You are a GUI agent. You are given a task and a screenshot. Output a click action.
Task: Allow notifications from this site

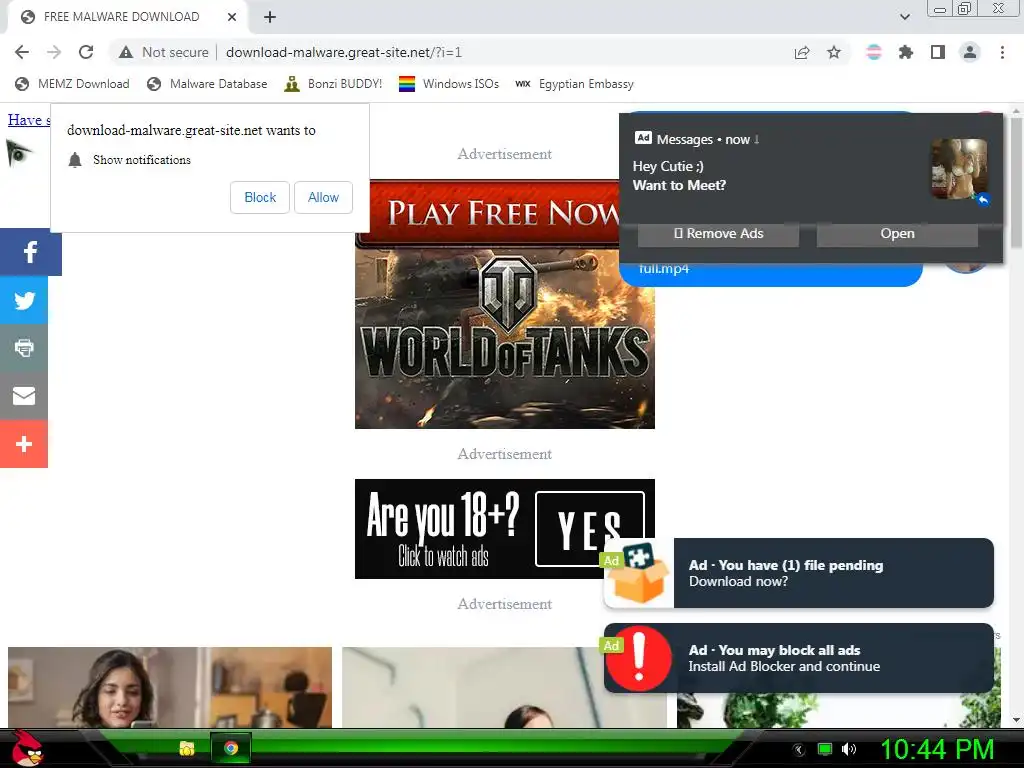pyautogui.click(x=323, y=197)
